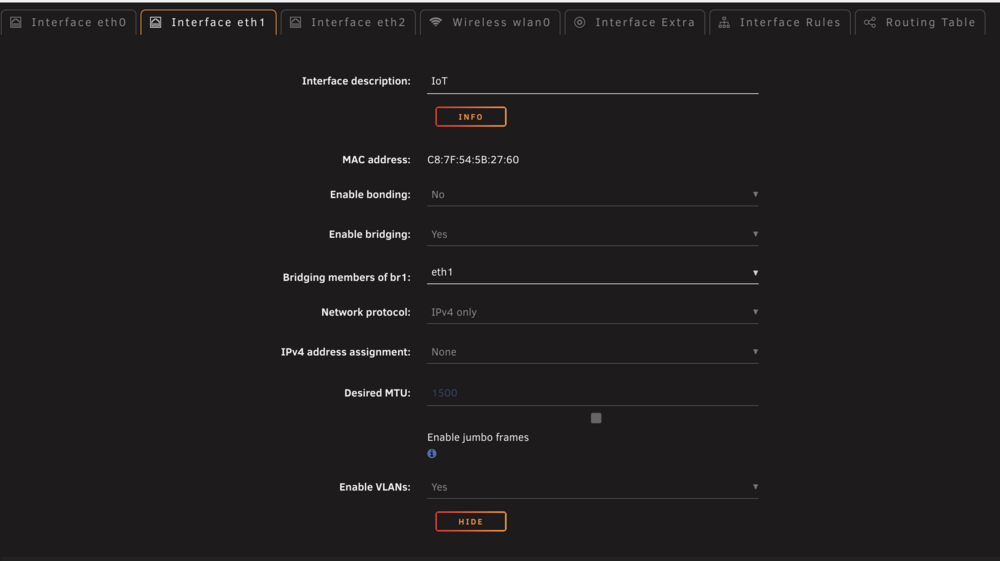Click the Routing Table share icon
This screenshot has width=1000, height=561.
870,22
